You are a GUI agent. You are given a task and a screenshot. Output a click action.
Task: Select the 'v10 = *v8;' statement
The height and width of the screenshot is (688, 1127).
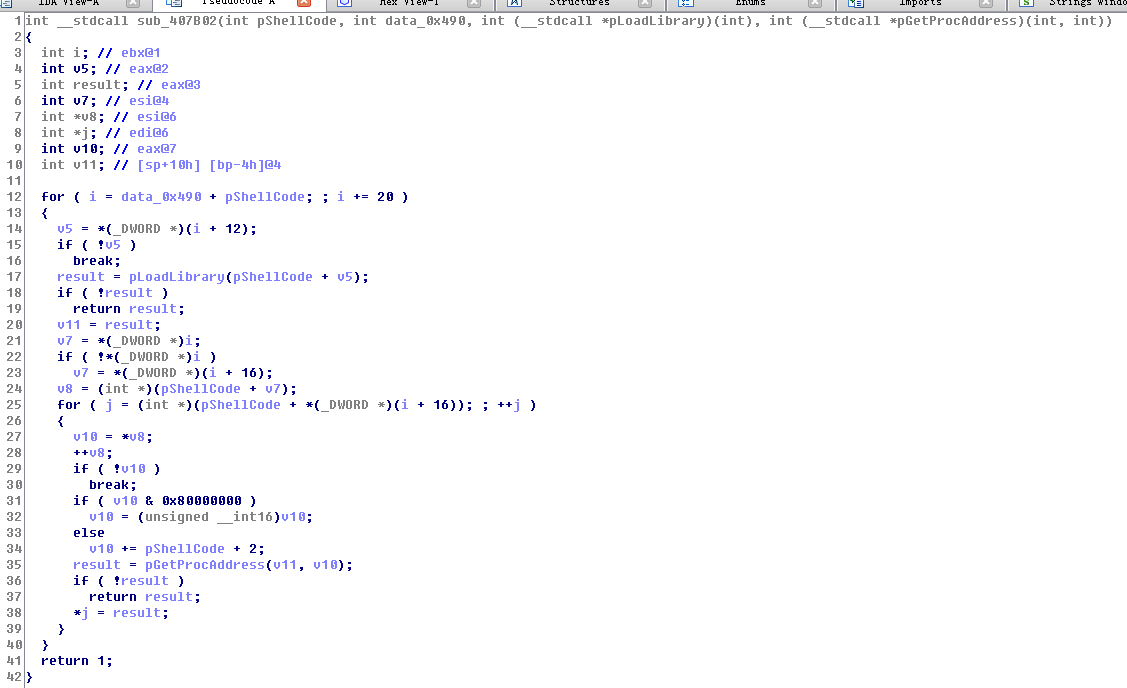[x=113, y=437]
